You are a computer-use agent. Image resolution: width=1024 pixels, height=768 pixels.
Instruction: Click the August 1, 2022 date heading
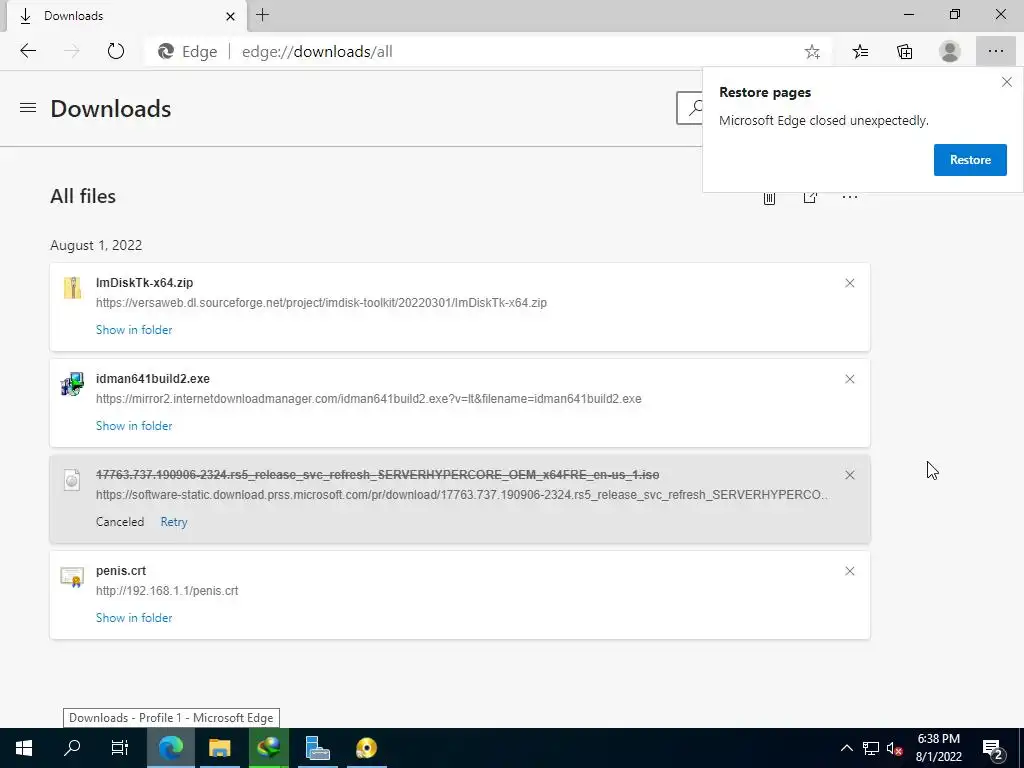tap(96, 245)
